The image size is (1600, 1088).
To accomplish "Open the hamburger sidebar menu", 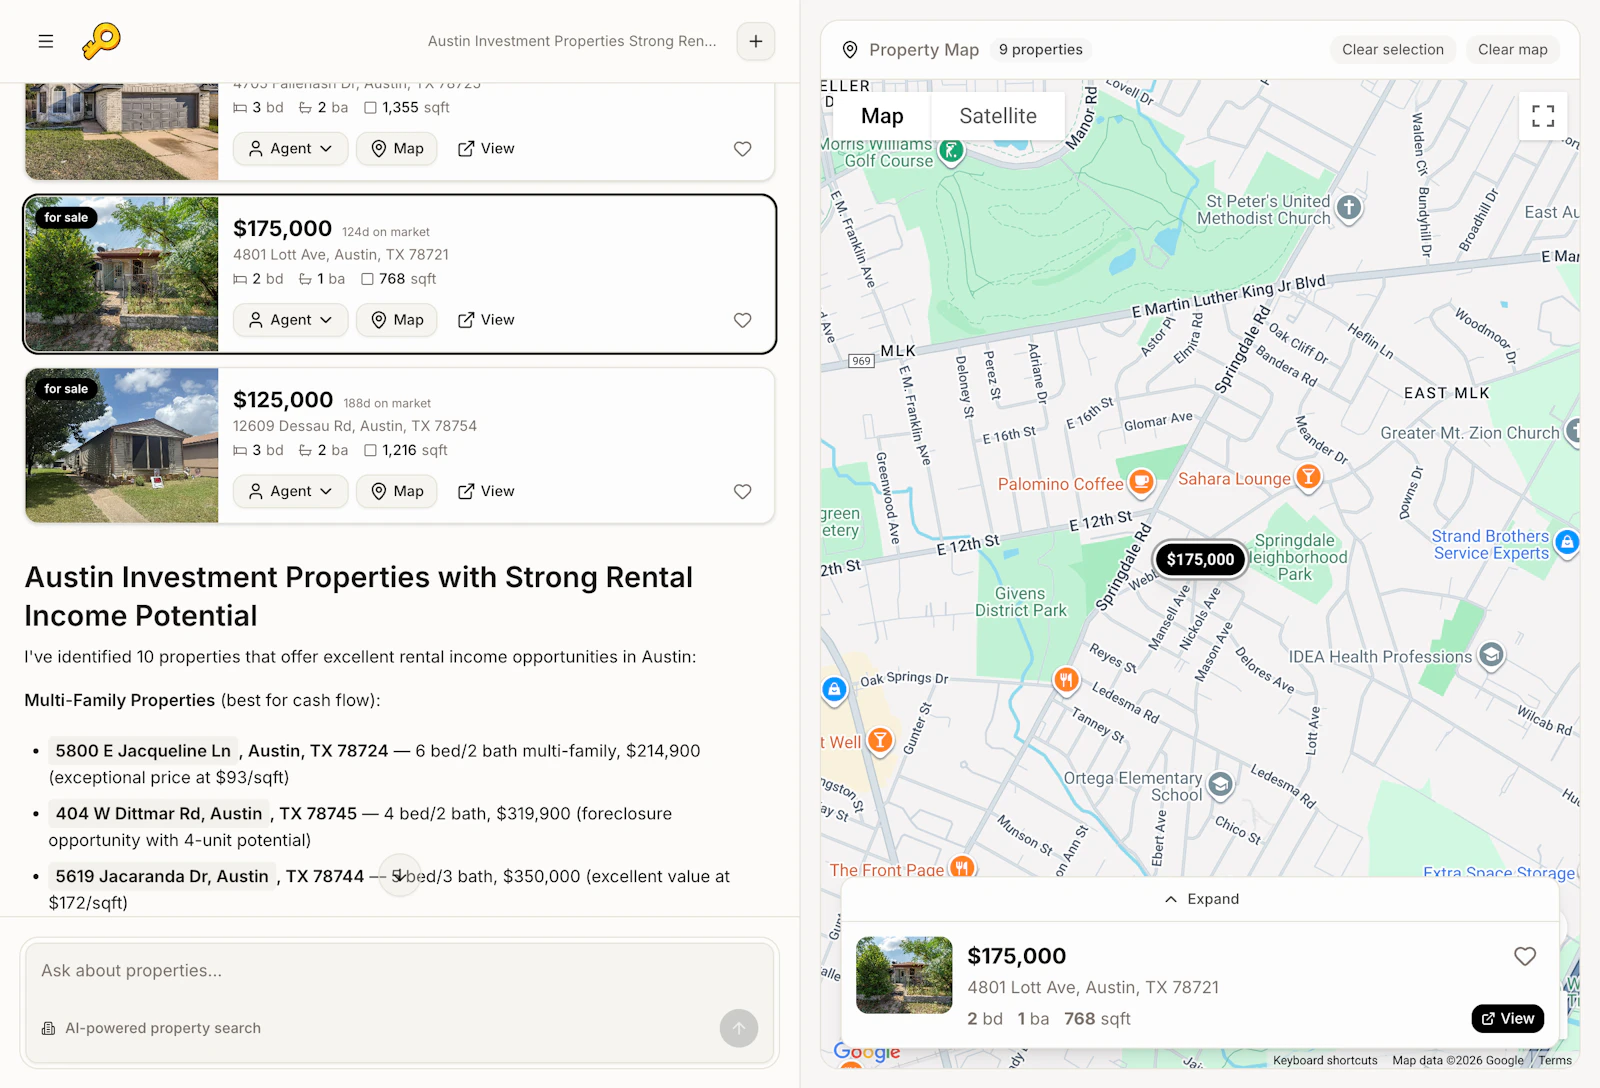I will [46, 41].
